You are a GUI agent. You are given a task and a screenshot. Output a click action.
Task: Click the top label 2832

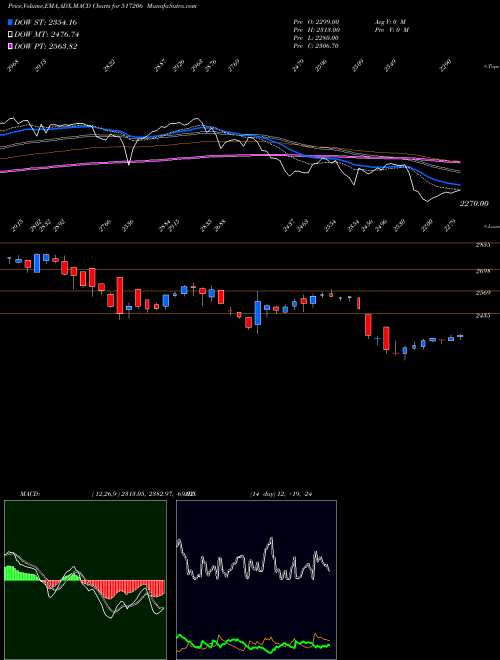110,66
